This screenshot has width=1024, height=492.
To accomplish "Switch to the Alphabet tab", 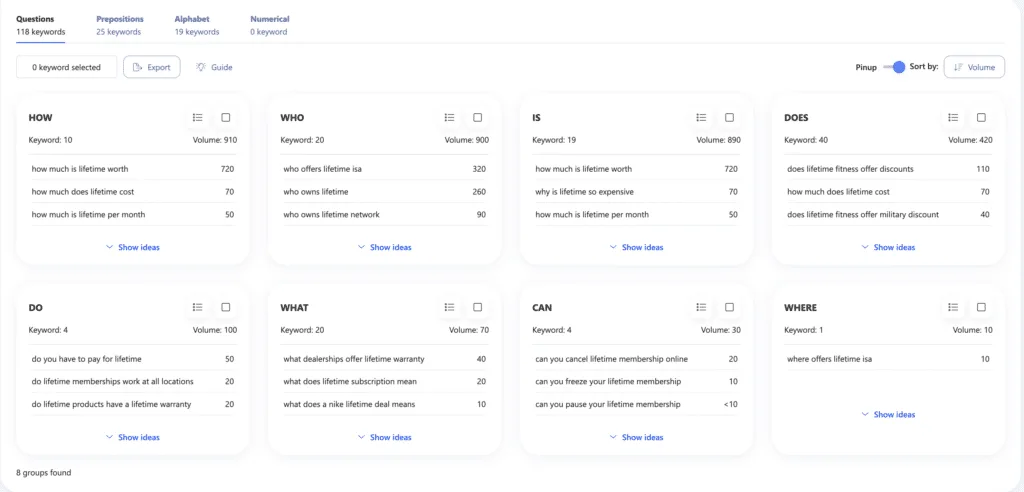I will 197,25.
